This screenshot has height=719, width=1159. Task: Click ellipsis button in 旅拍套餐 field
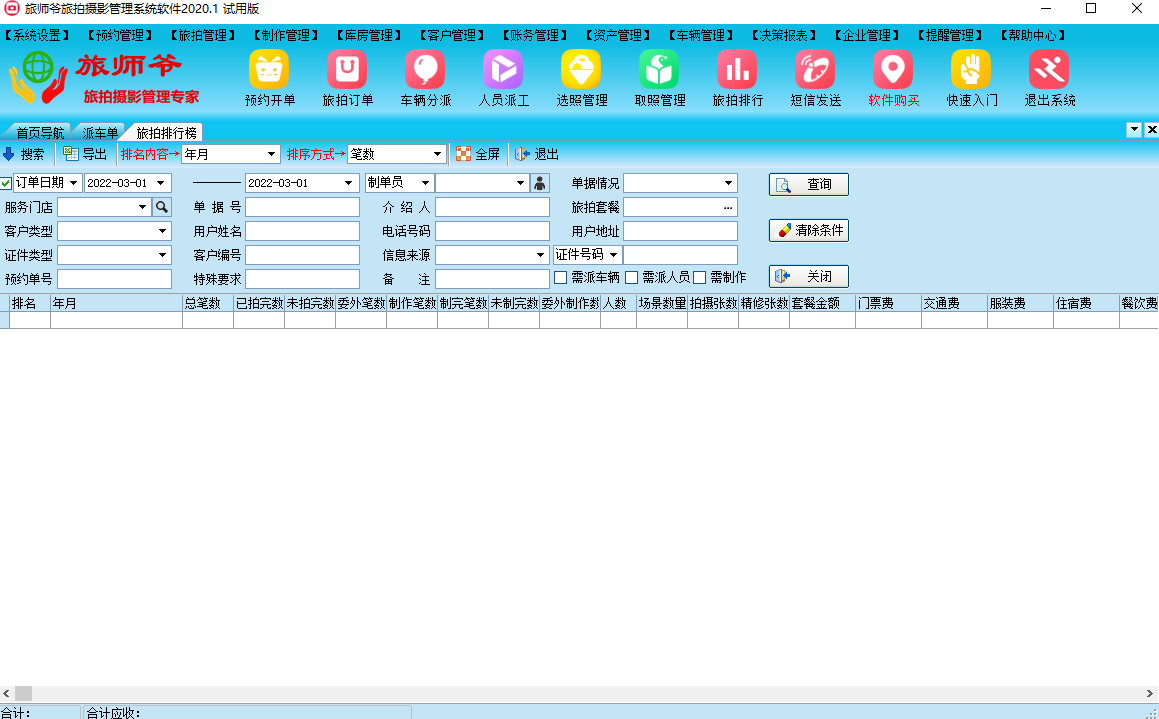728,208
